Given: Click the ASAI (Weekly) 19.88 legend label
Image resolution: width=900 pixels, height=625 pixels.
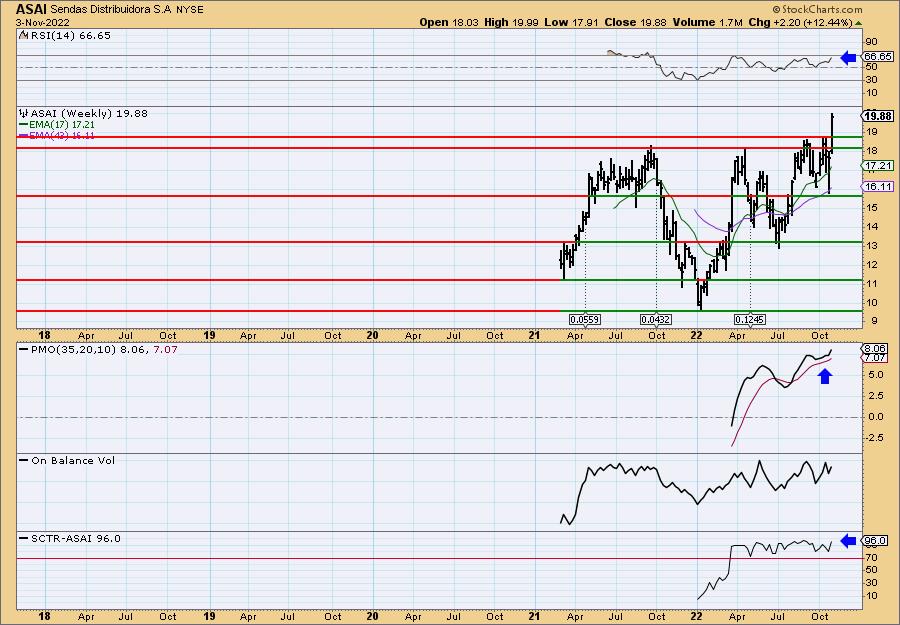Looking at the screenshot, I should pyautogui.click(x=89, y=113).
